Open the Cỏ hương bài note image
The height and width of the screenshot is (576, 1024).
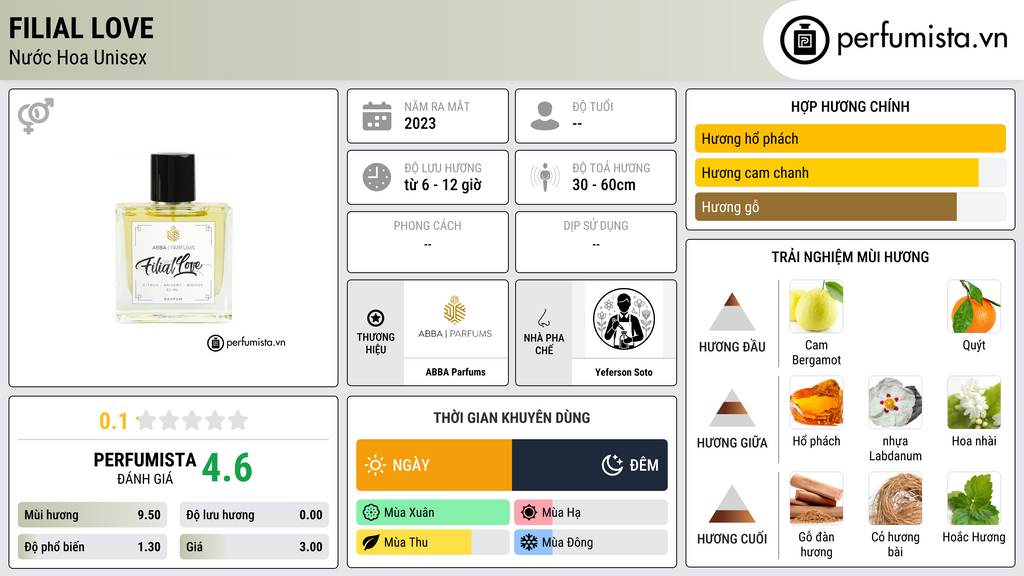[895, 498]
